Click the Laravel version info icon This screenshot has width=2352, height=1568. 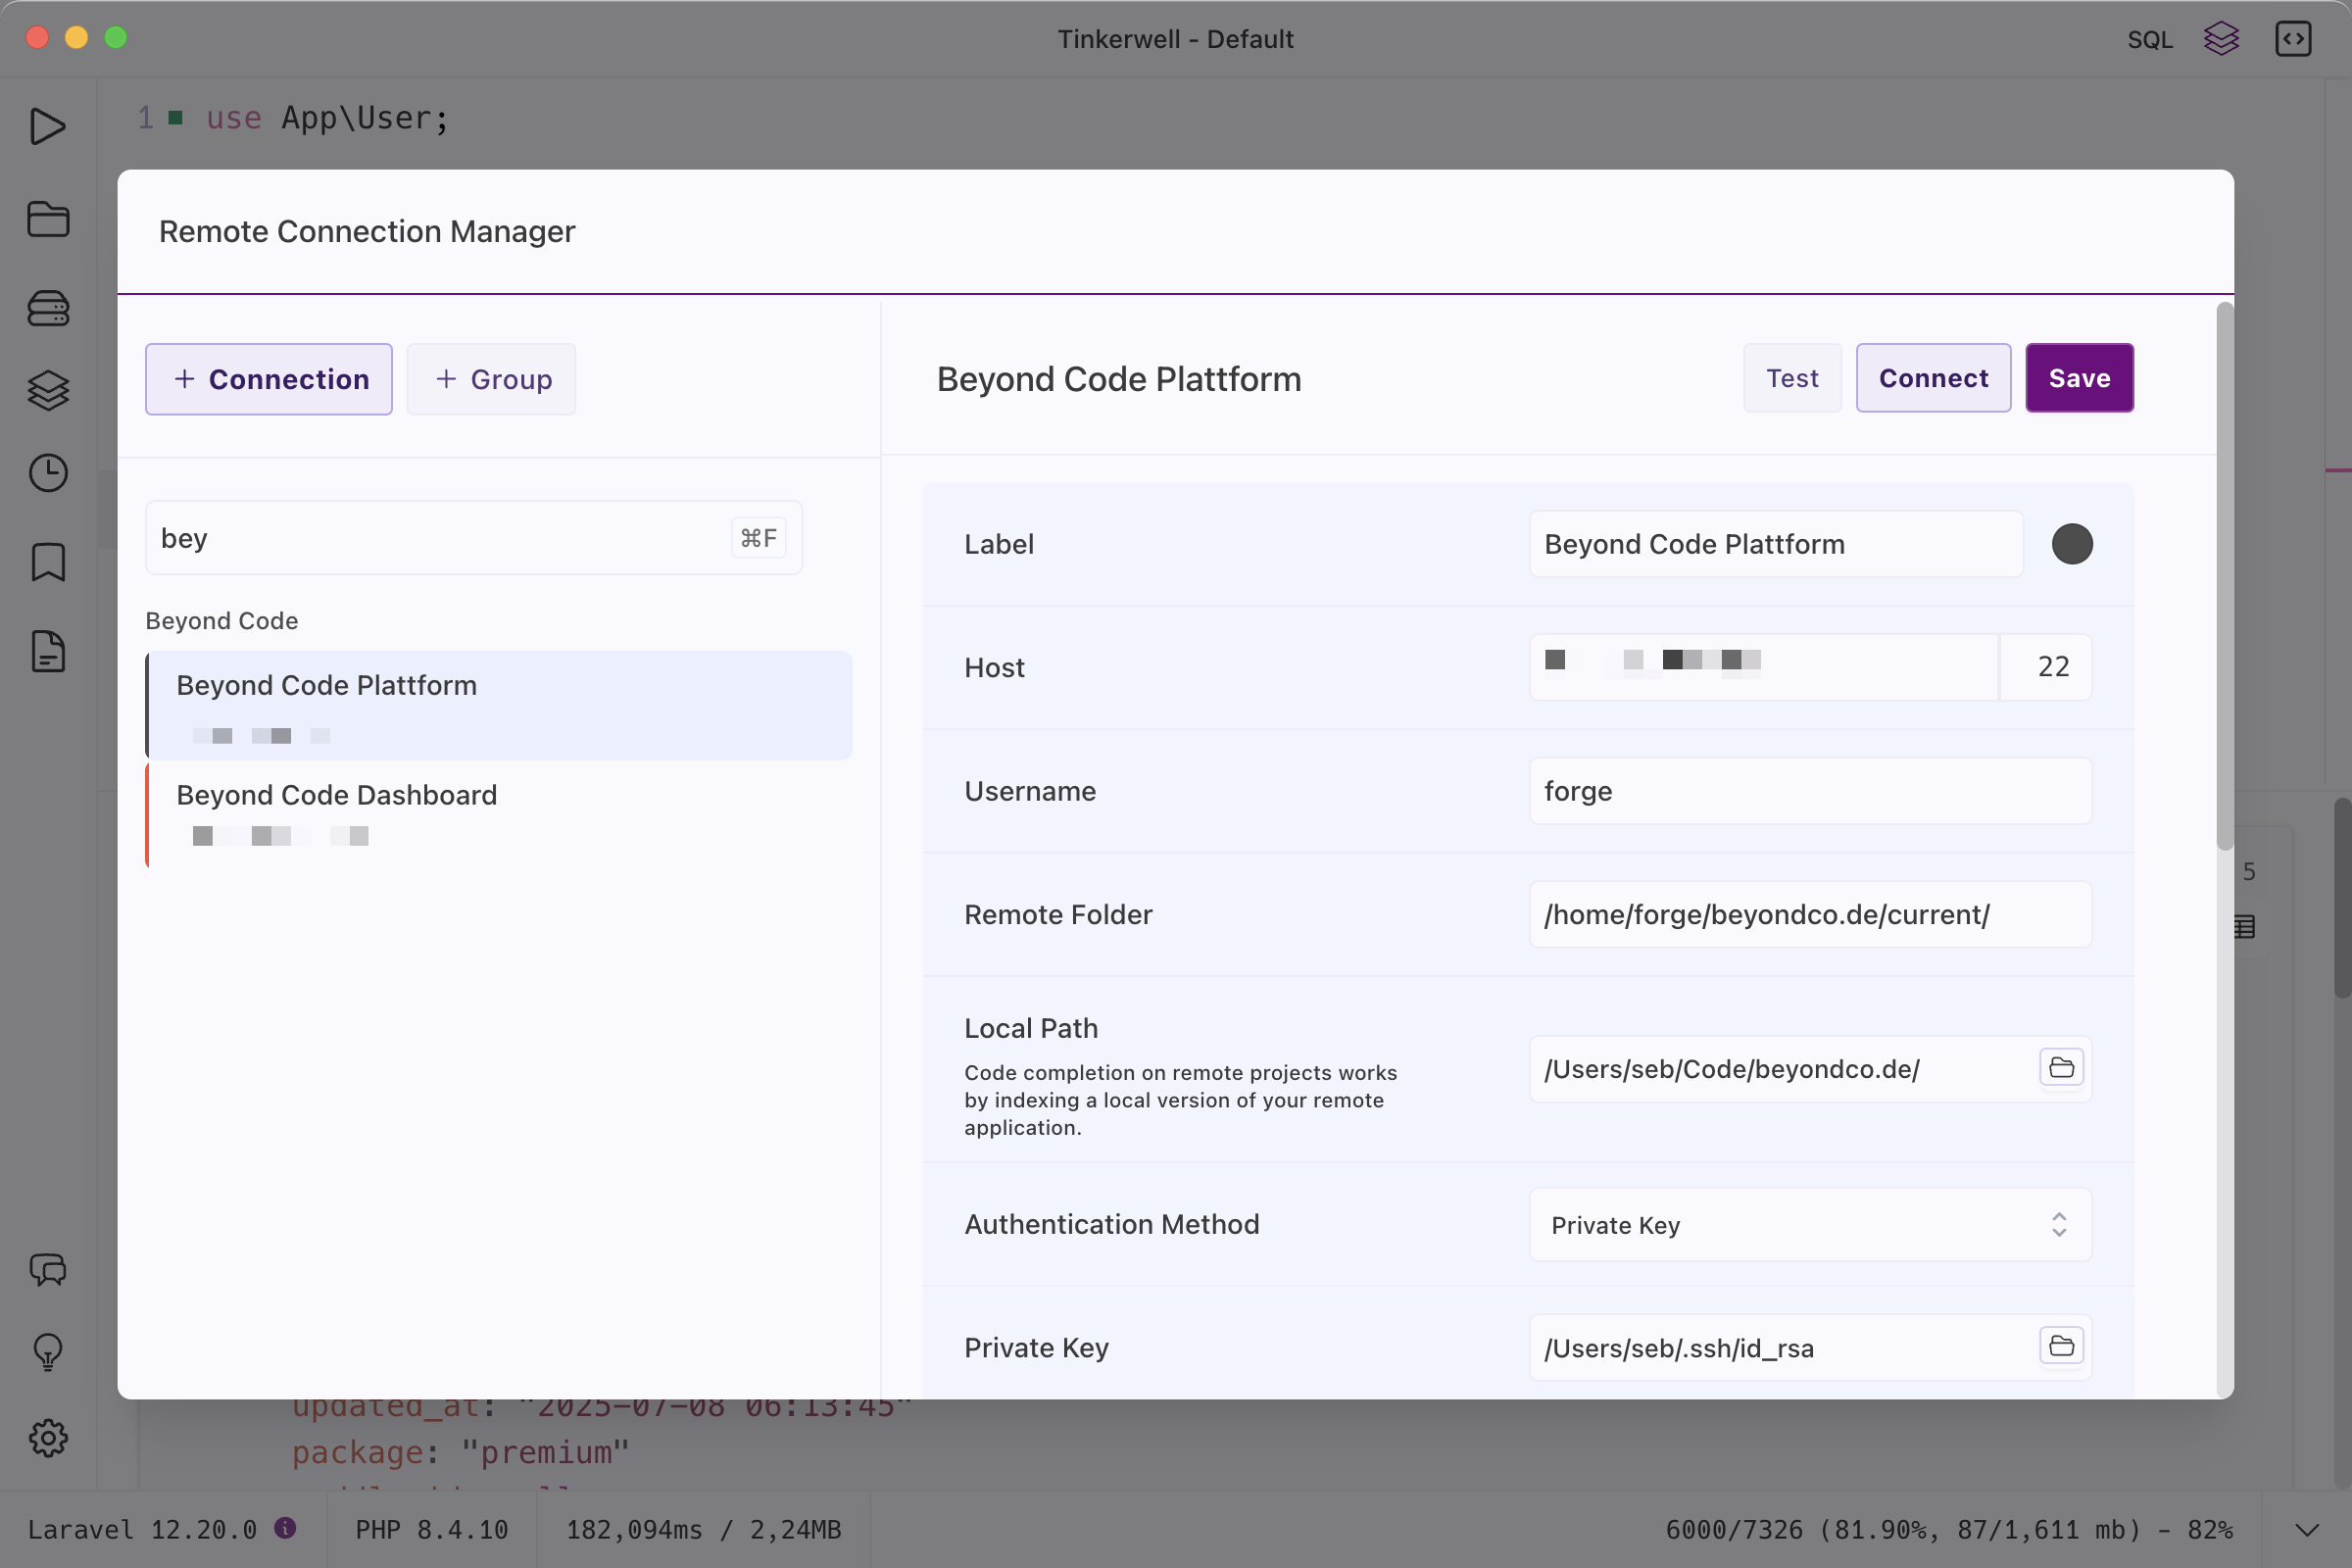click(x=285, y=1528)
